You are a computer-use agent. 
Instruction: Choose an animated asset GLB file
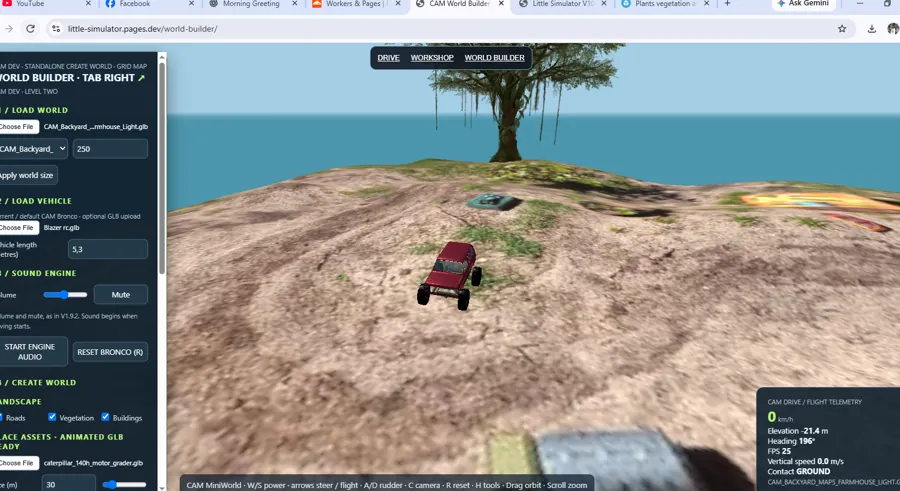pos(18,463)
